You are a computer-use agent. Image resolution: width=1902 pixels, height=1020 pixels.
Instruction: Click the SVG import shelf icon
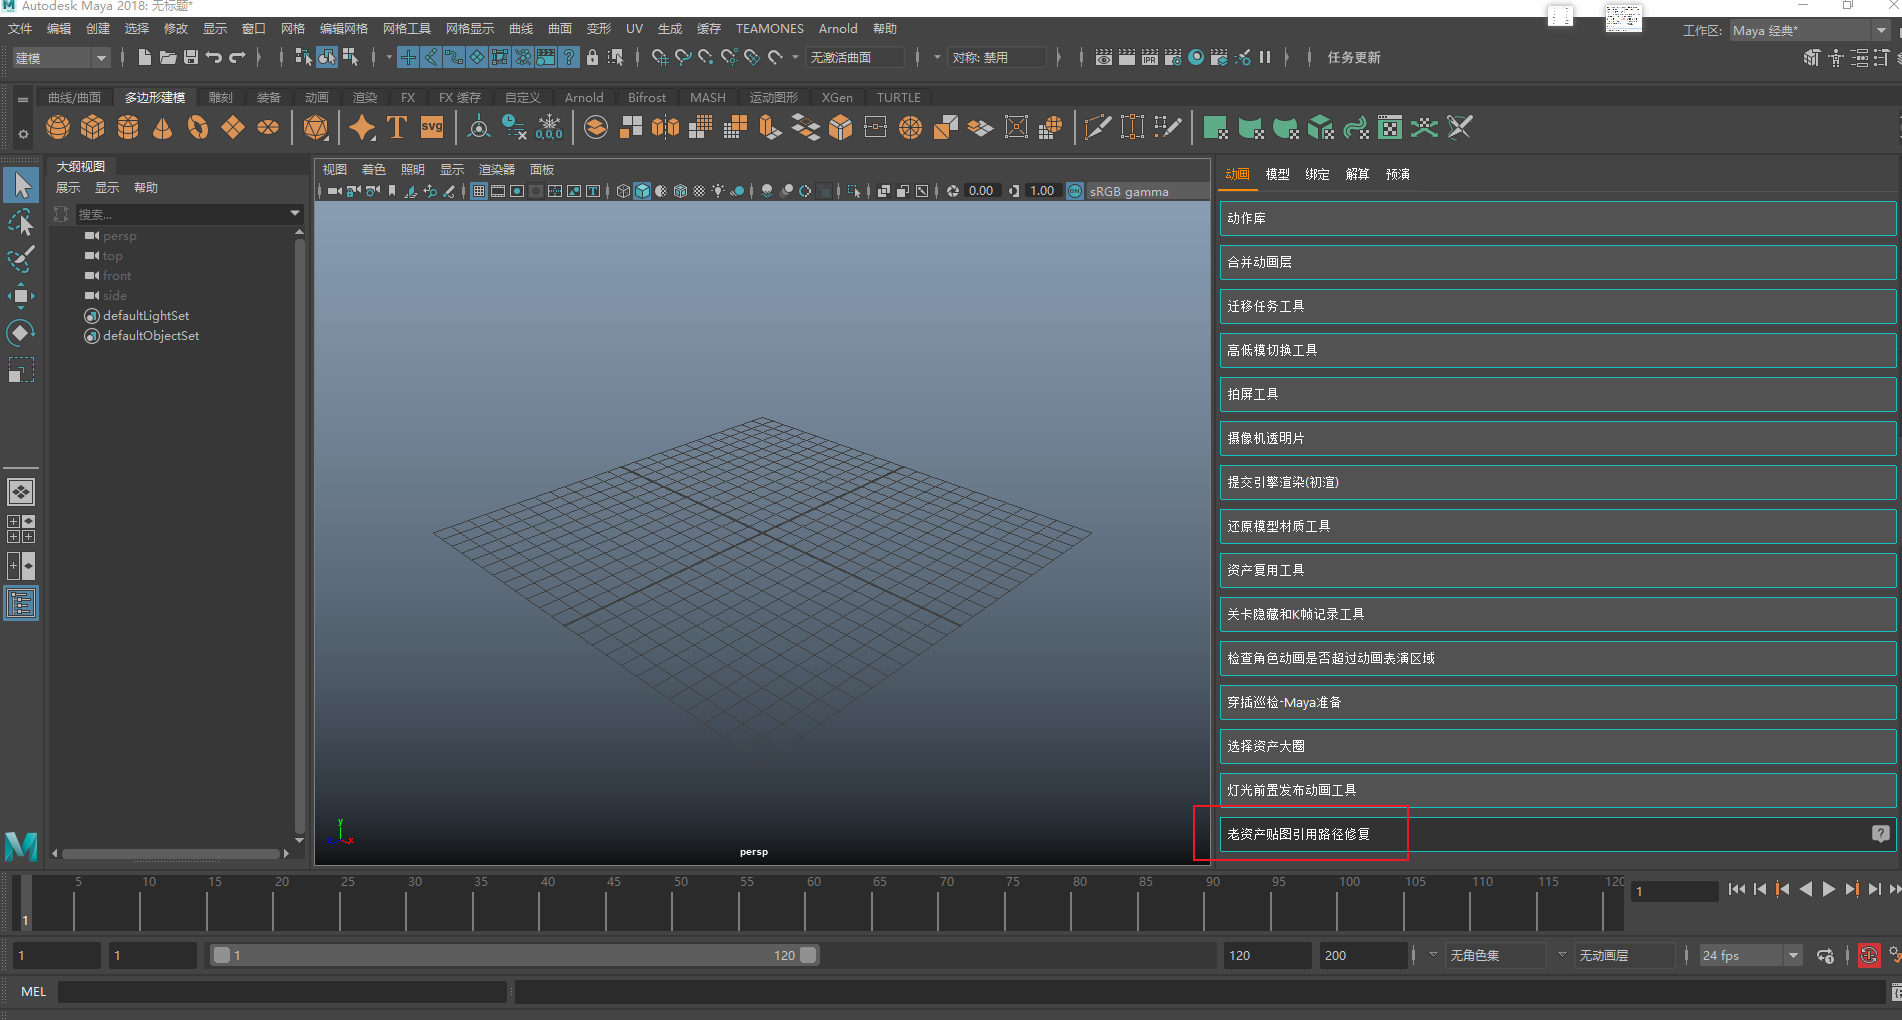pyautogui.click(x=432, y=127)
